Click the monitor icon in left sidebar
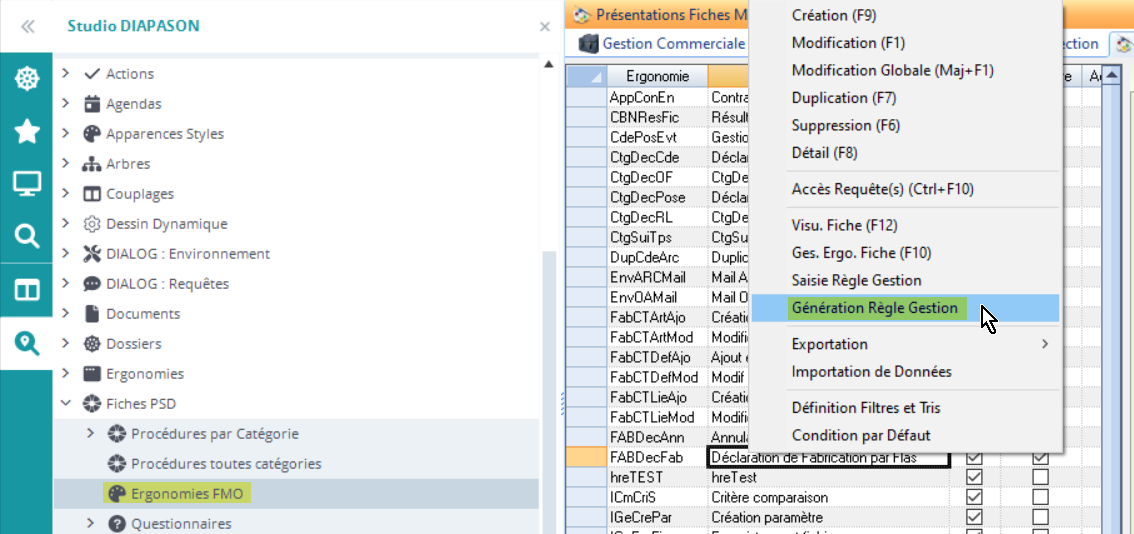 point(26,184)
